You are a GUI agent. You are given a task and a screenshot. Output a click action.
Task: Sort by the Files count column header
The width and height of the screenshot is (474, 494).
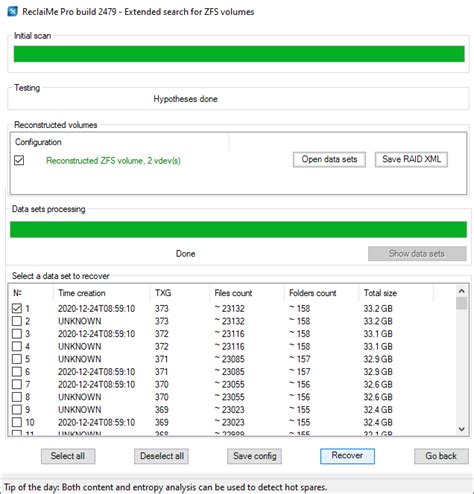point(247,293)
